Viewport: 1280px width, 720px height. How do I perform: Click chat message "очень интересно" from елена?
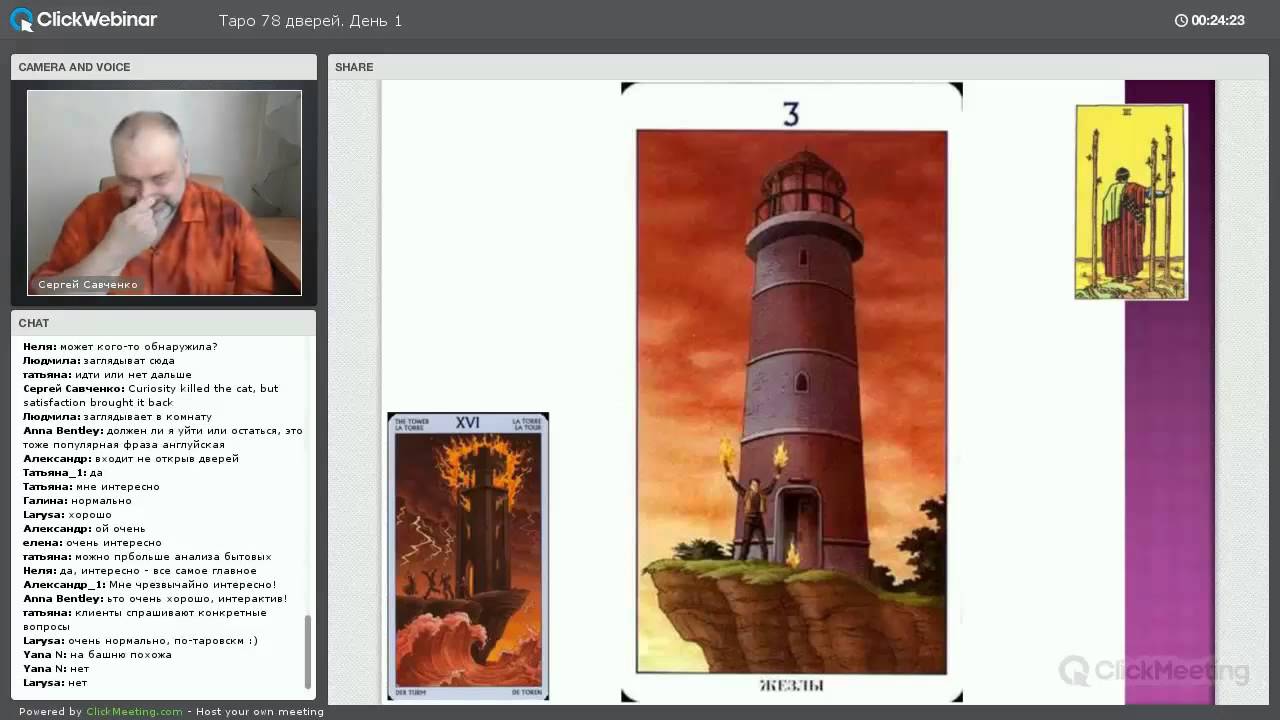click(x=114, y=543)
